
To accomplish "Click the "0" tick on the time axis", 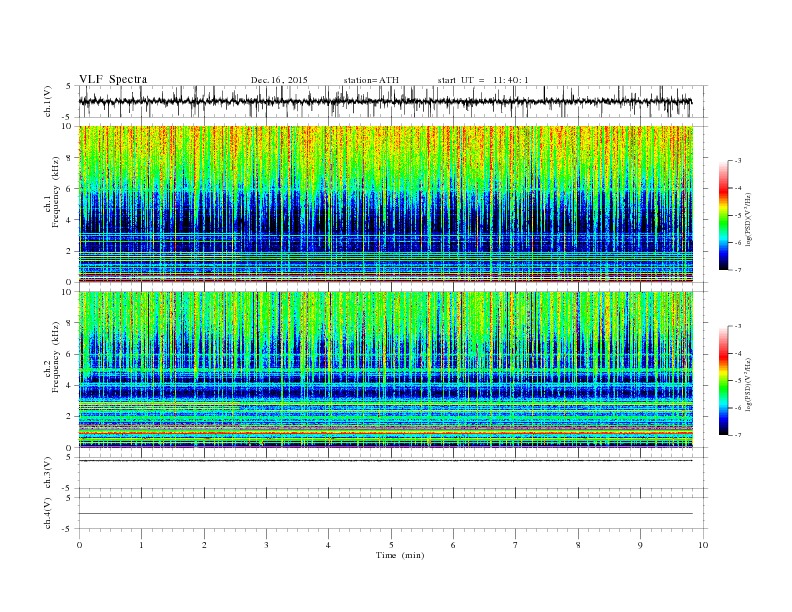I will pos(79,545).
